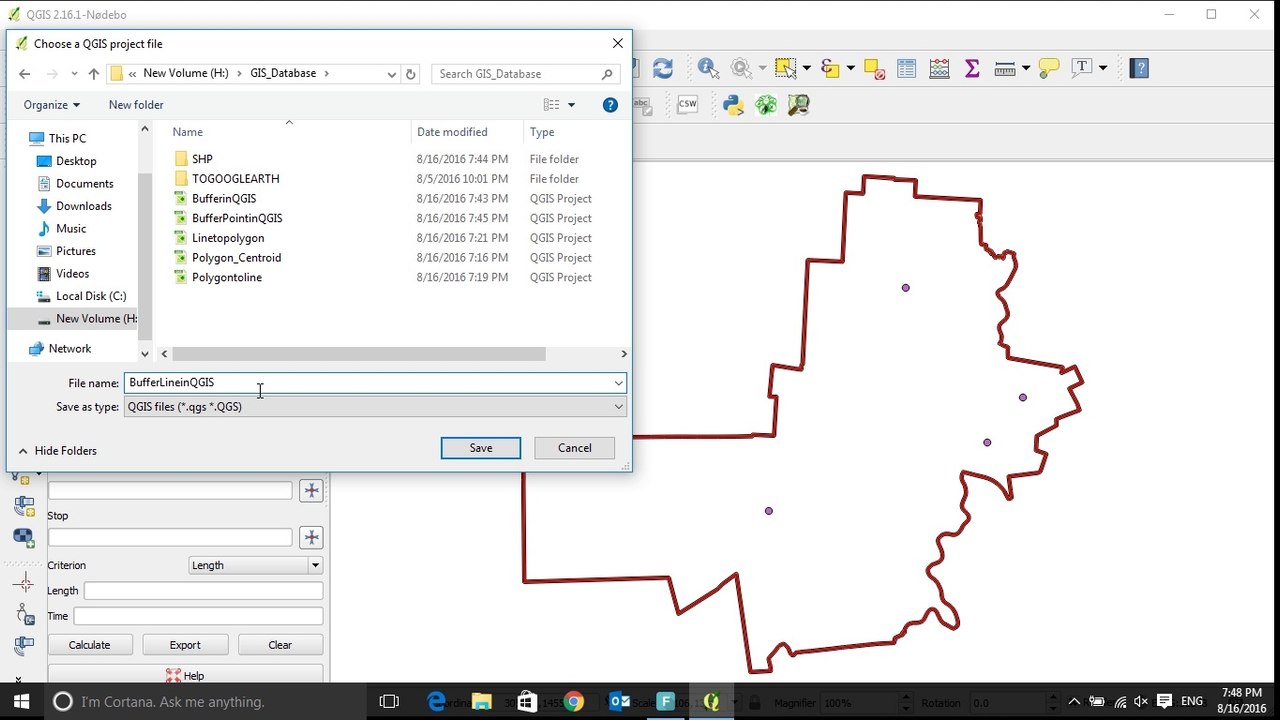
Task: Expand the Criterion Length dropdown
Action: [x=315, y=565]
